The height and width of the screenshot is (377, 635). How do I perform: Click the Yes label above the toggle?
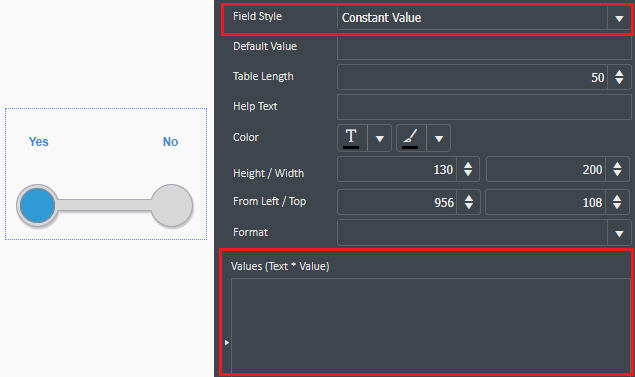(x=38, y=142)
